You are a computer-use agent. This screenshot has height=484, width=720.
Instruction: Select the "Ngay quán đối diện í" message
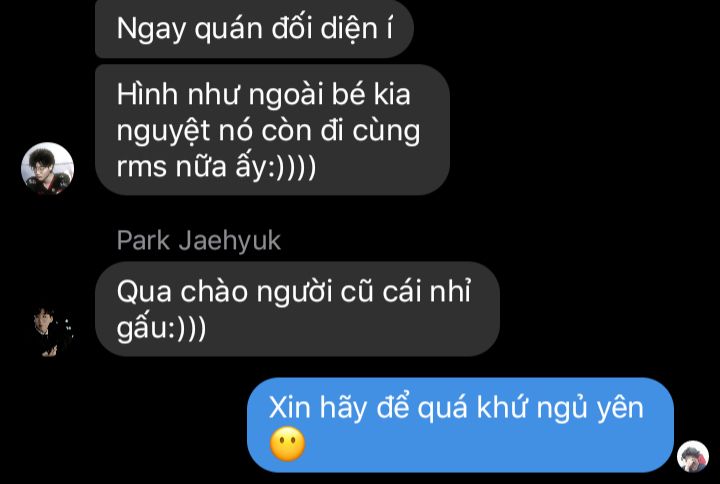[254, 28]
